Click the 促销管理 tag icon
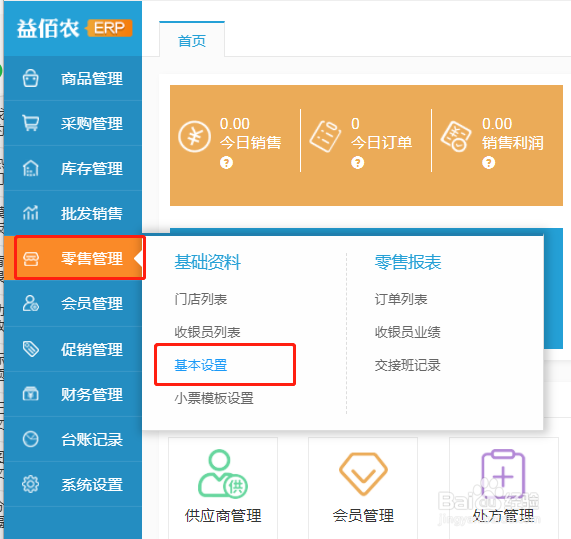 tap(31, 349)
